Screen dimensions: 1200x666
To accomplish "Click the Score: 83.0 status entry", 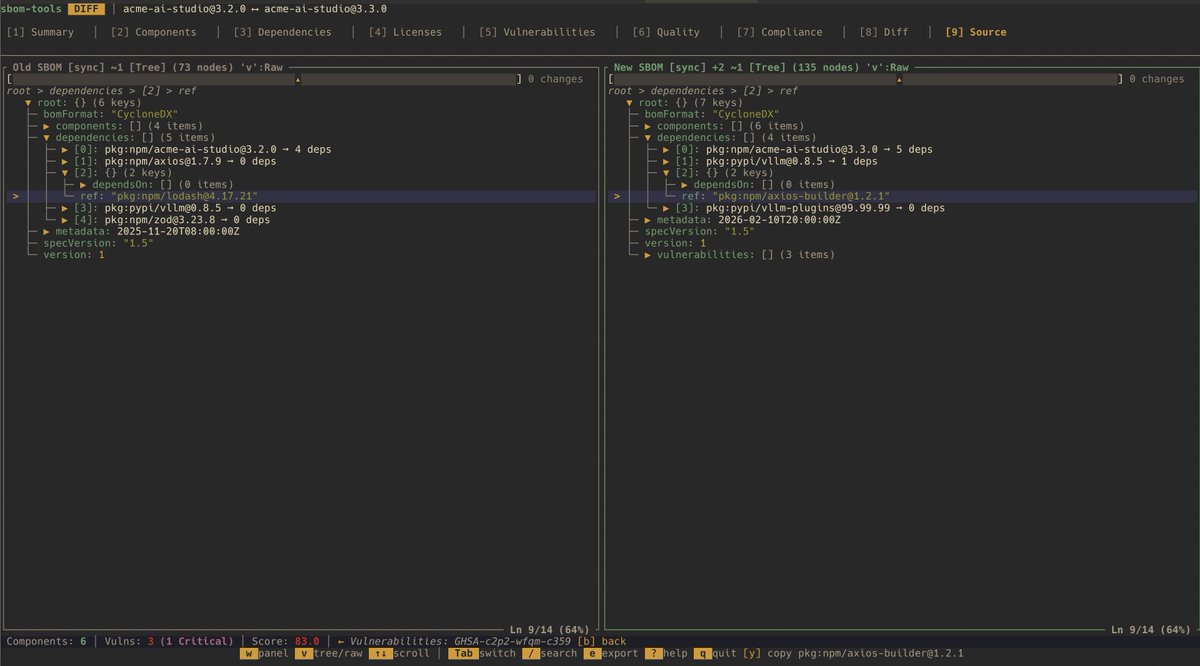I will (287, 642).
